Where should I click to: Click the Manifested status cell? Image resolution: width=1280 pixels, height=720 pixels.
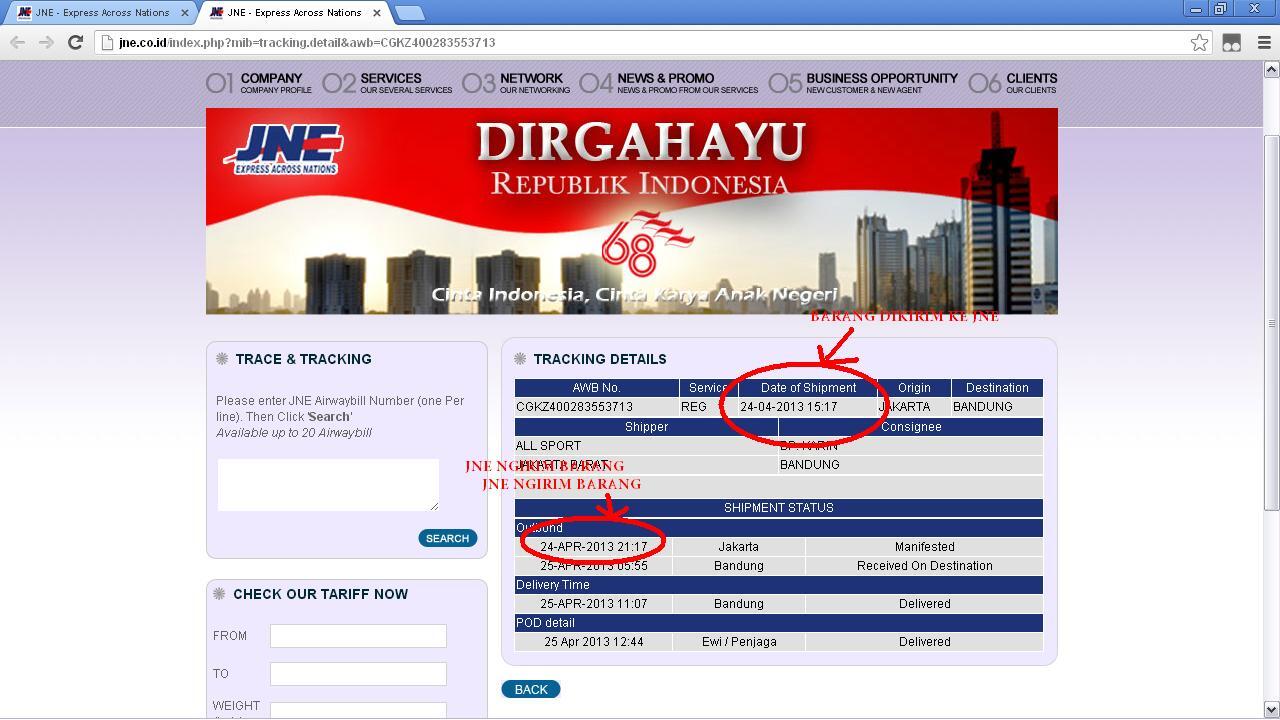[x=924, y=547]
